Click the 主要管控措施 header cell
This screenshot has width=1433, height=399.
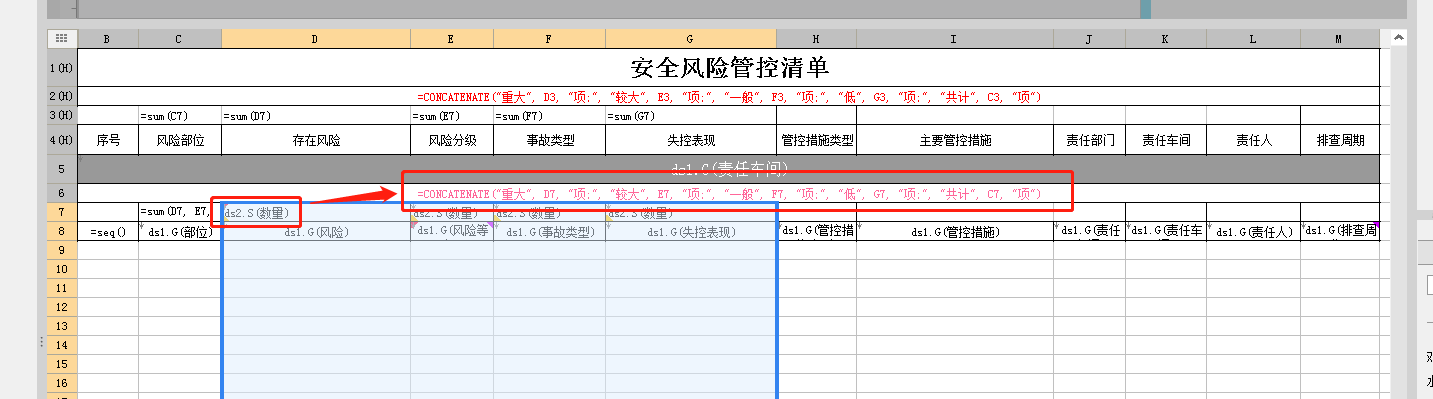pyautogui.click(x=955, y=140)
